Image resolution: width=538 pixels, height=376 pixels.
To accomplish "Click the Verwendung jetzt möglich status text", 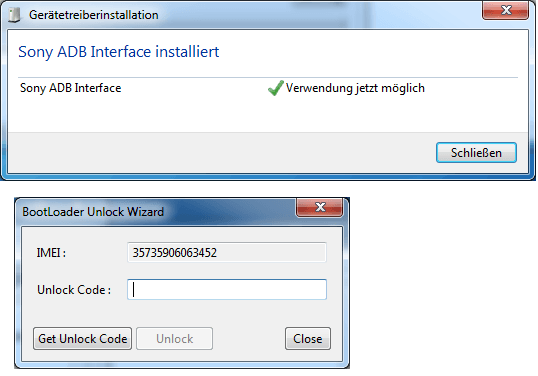I will click(x=355, y=88).
